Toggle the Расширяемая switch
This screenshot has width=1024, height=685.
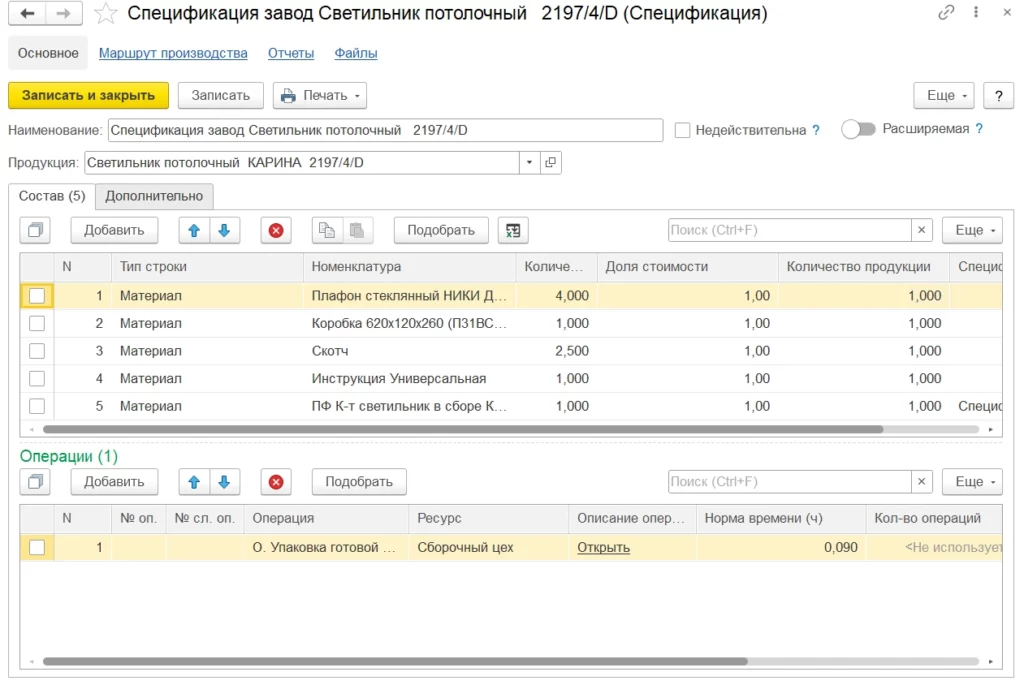click(858, 129)
